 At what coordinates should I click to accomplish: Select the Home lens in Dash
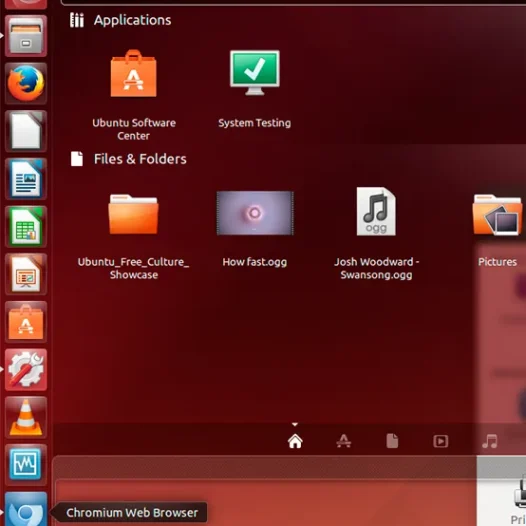295,441
